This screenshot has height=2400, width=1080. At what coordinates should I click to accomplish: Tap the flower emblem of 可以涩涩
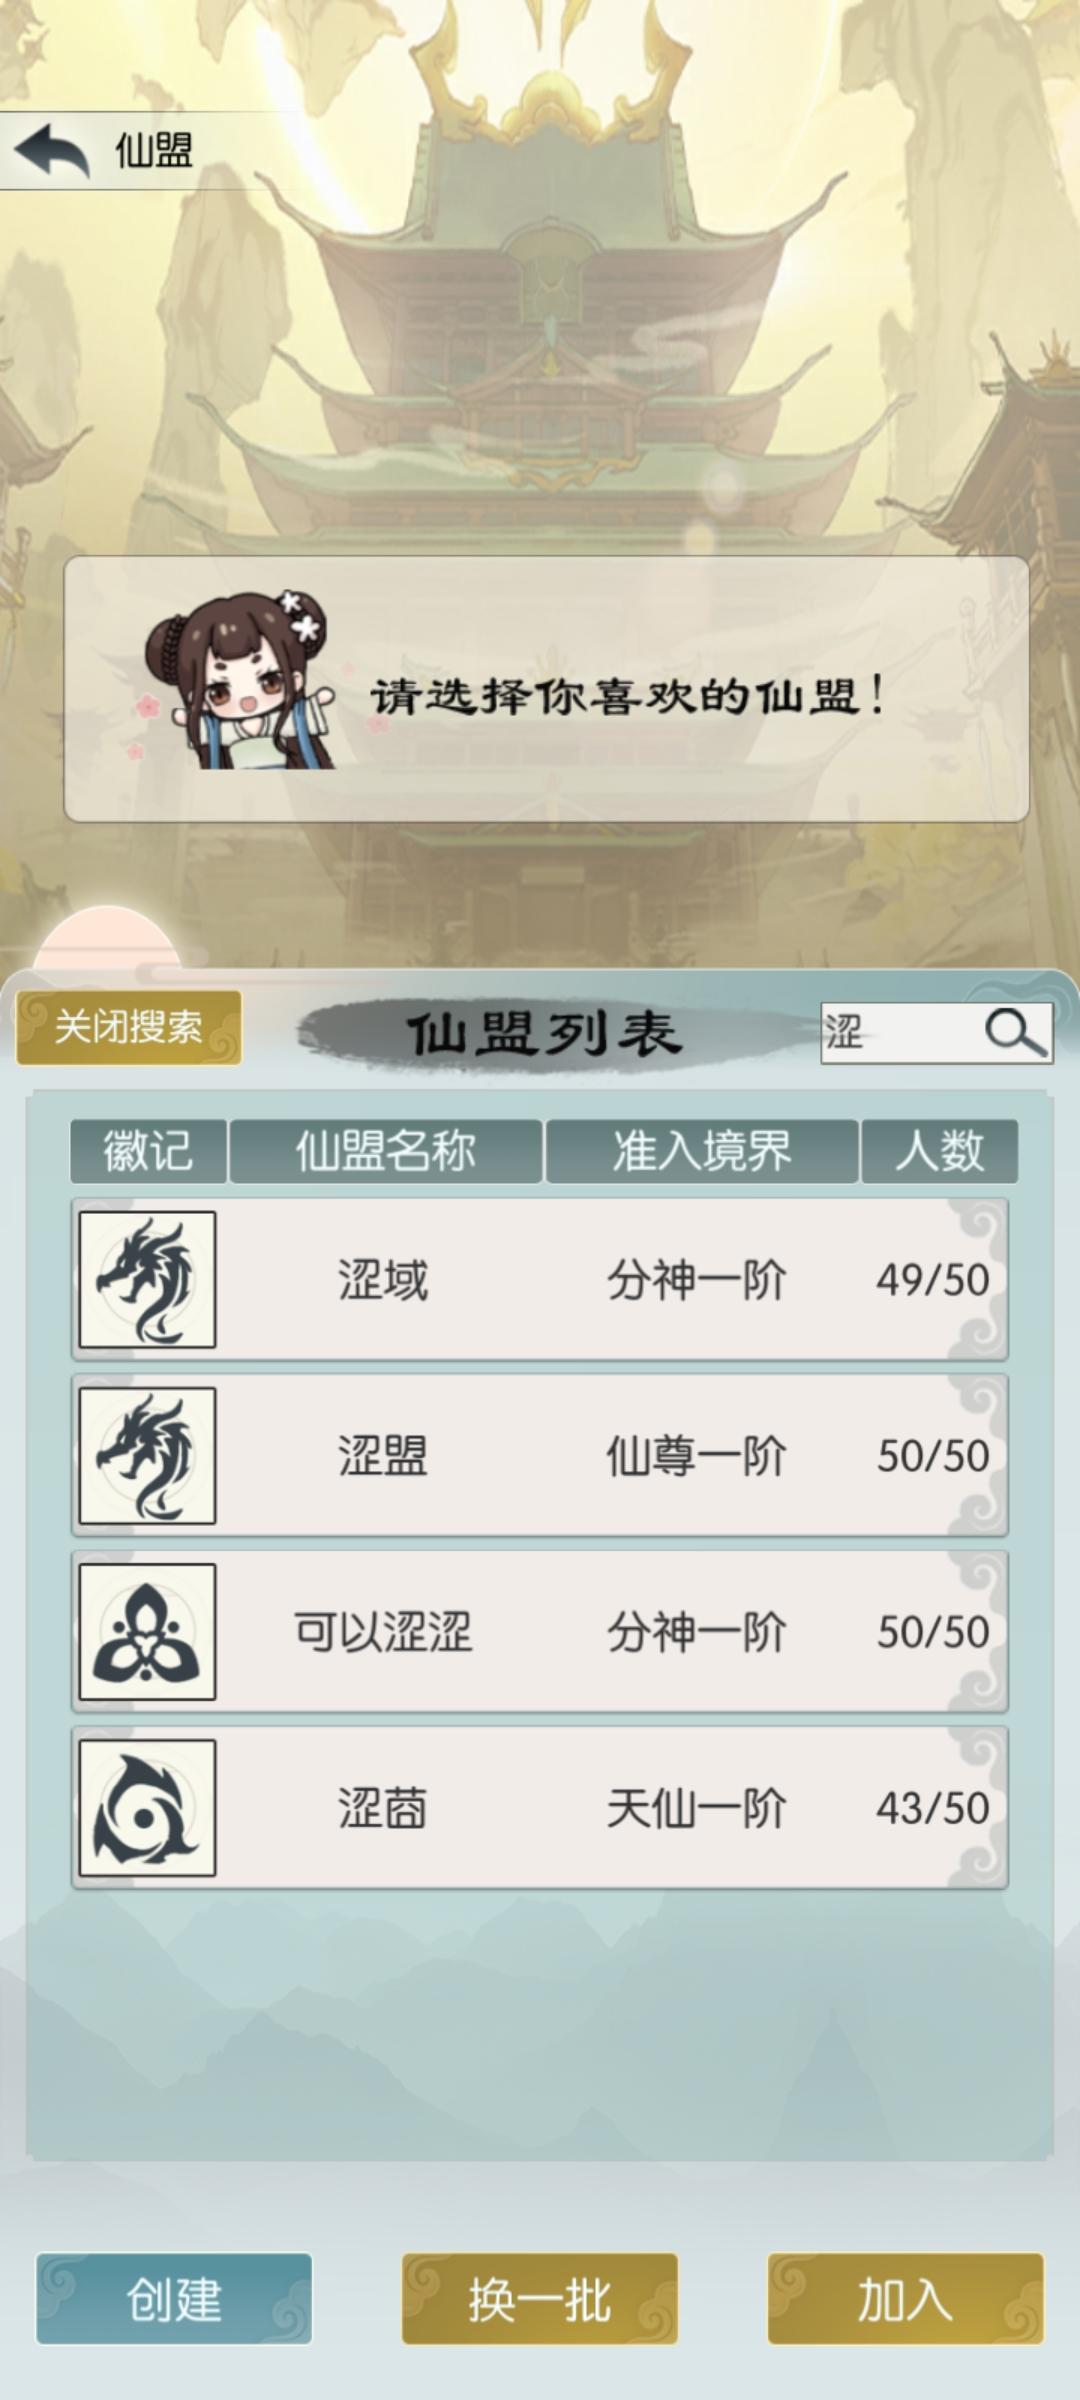pos(147,1631)
